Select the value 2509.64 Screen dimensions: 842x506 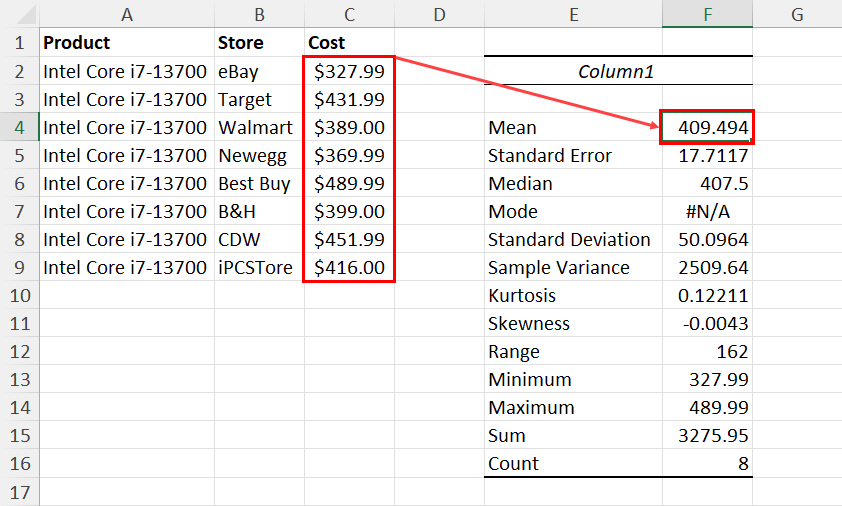(x=708, y=267)
